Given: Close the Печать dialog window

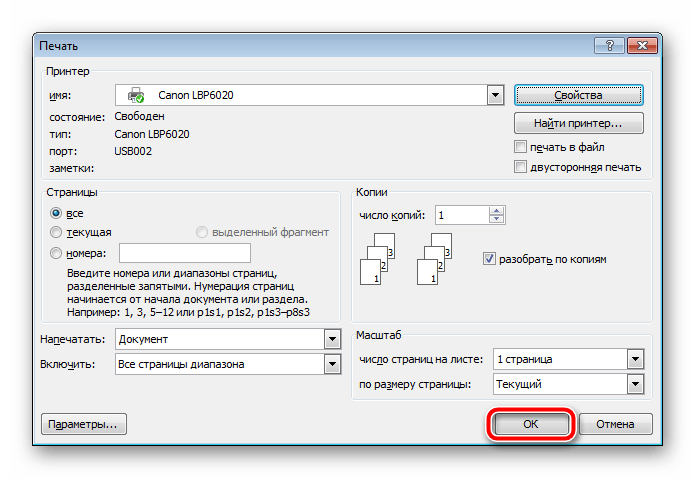Looking at the screenshot, I should point(640,46).
